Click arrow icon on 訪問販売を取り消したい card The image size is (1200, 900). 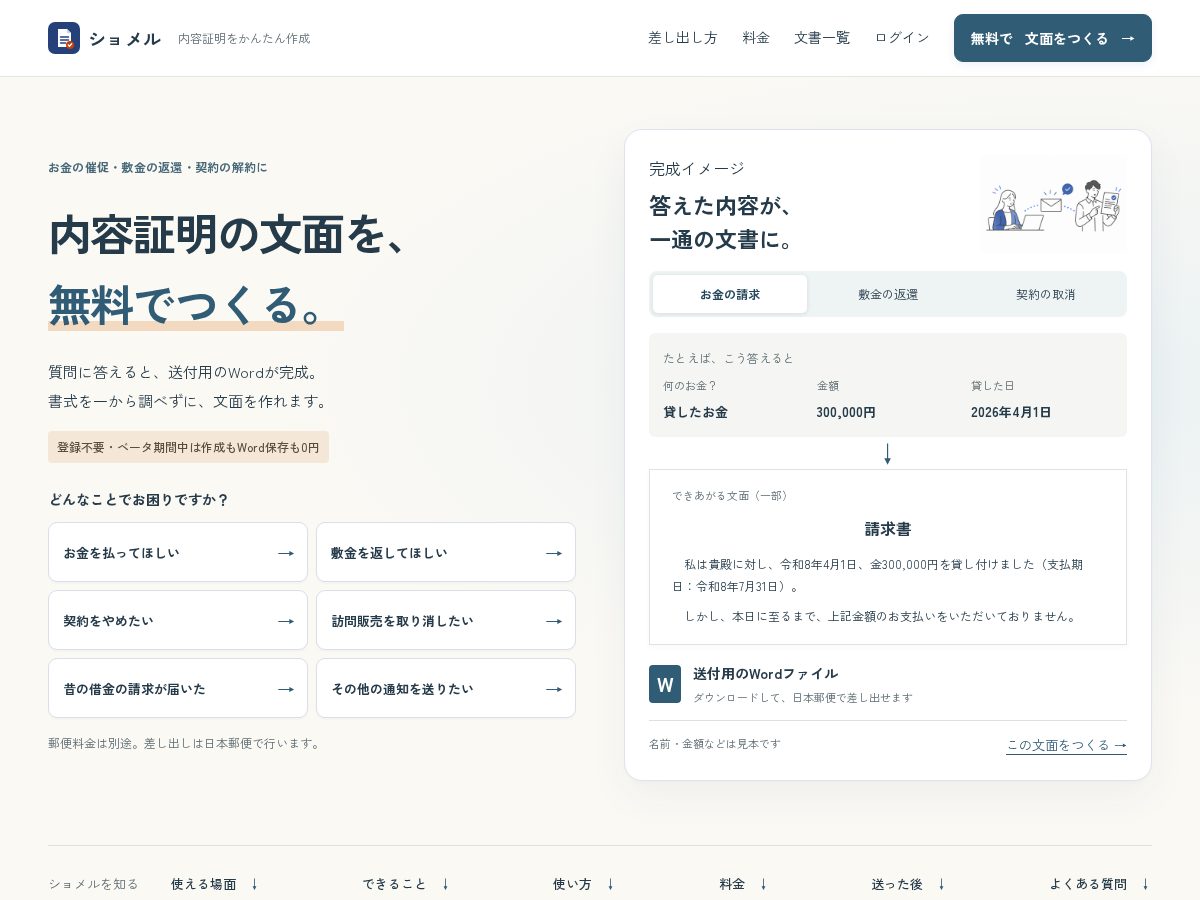(553, 621)
